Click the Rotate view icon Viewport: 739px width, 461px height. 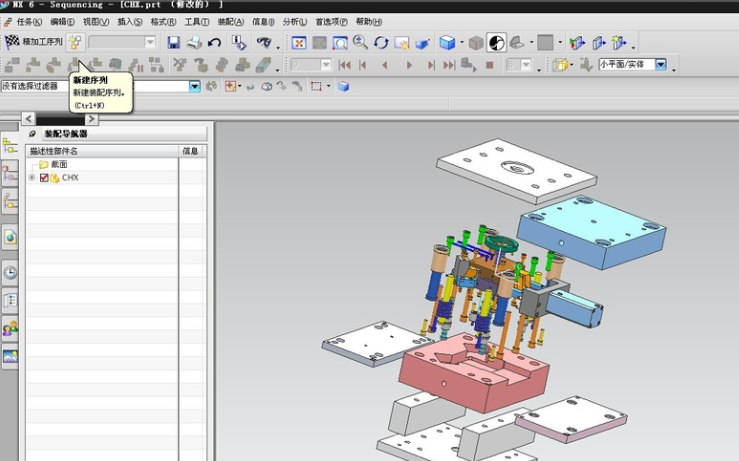tap(381, 42)
